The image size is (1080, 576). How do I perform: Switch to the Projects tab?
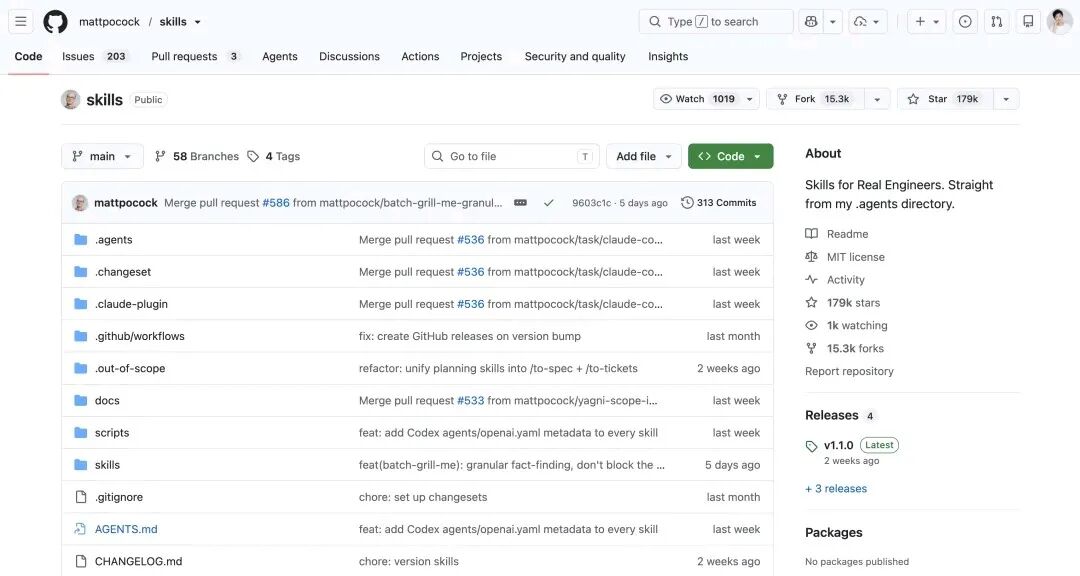tap(481, 56)
